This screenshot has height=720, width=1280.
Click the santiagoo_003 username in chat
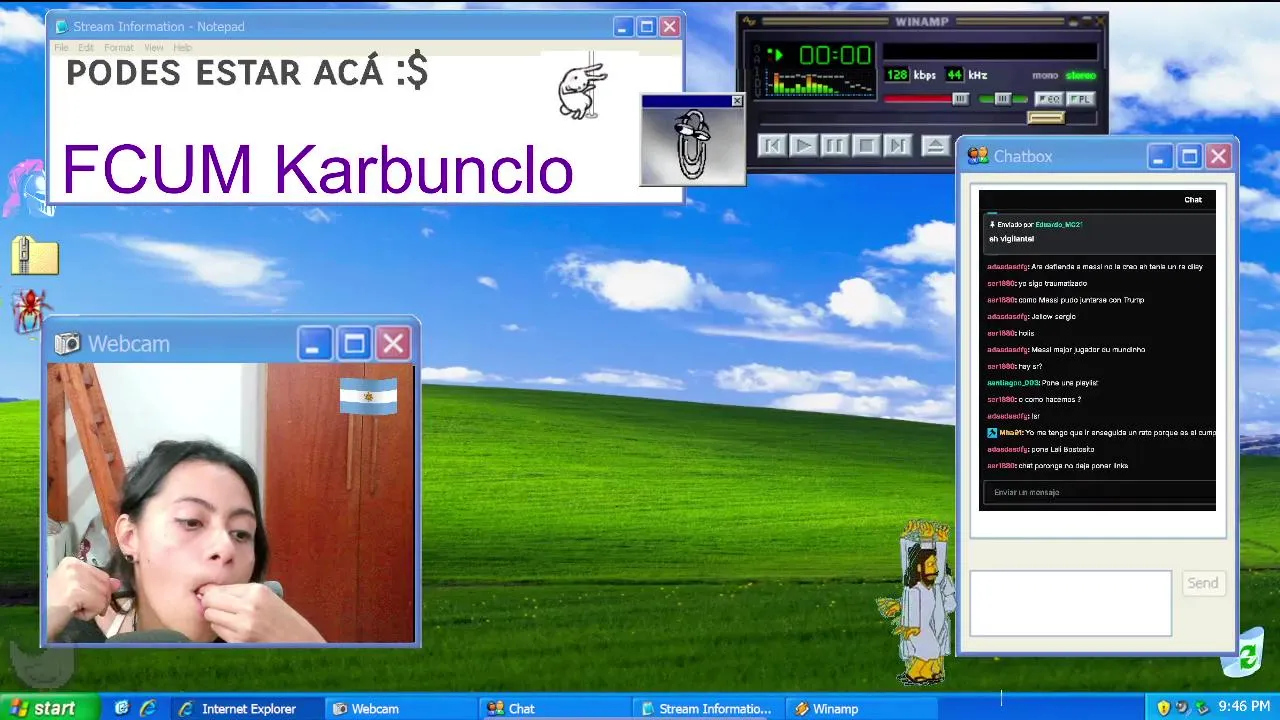point(1012,383)
